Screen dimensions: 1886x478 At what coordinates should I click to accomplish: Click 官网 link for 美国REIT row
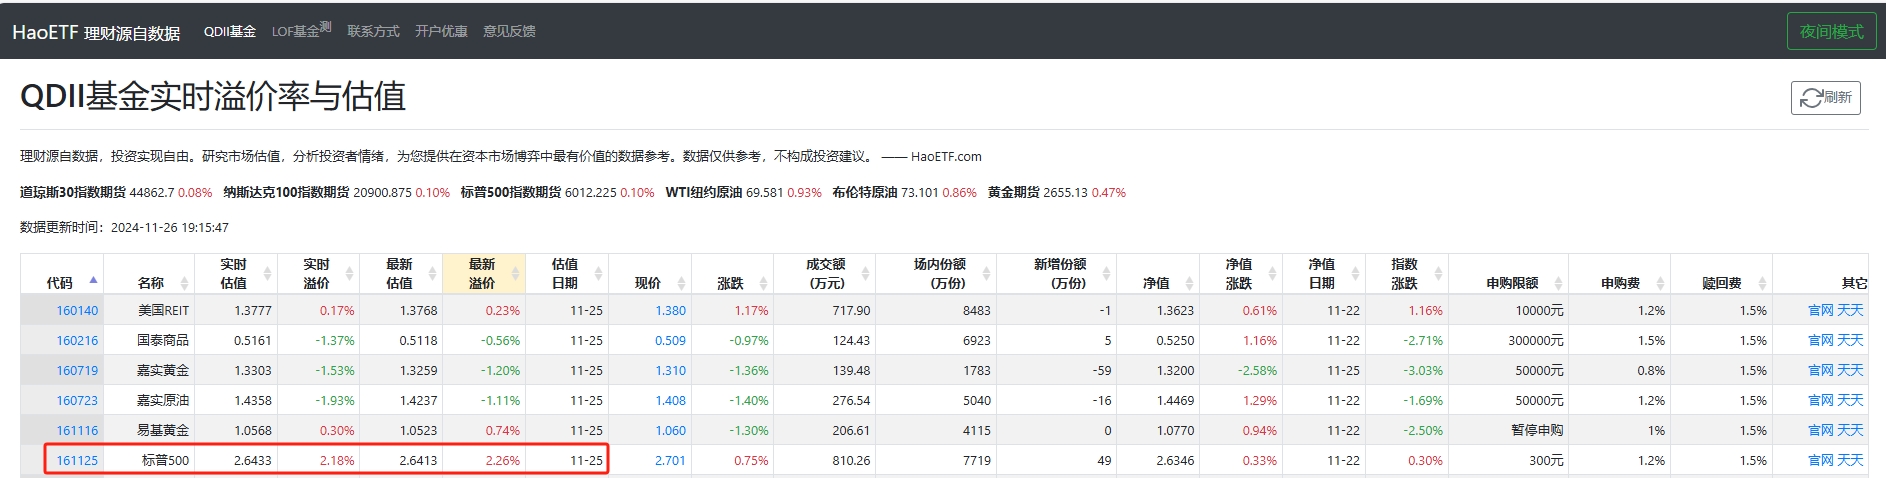click(x=1820, y=311)
